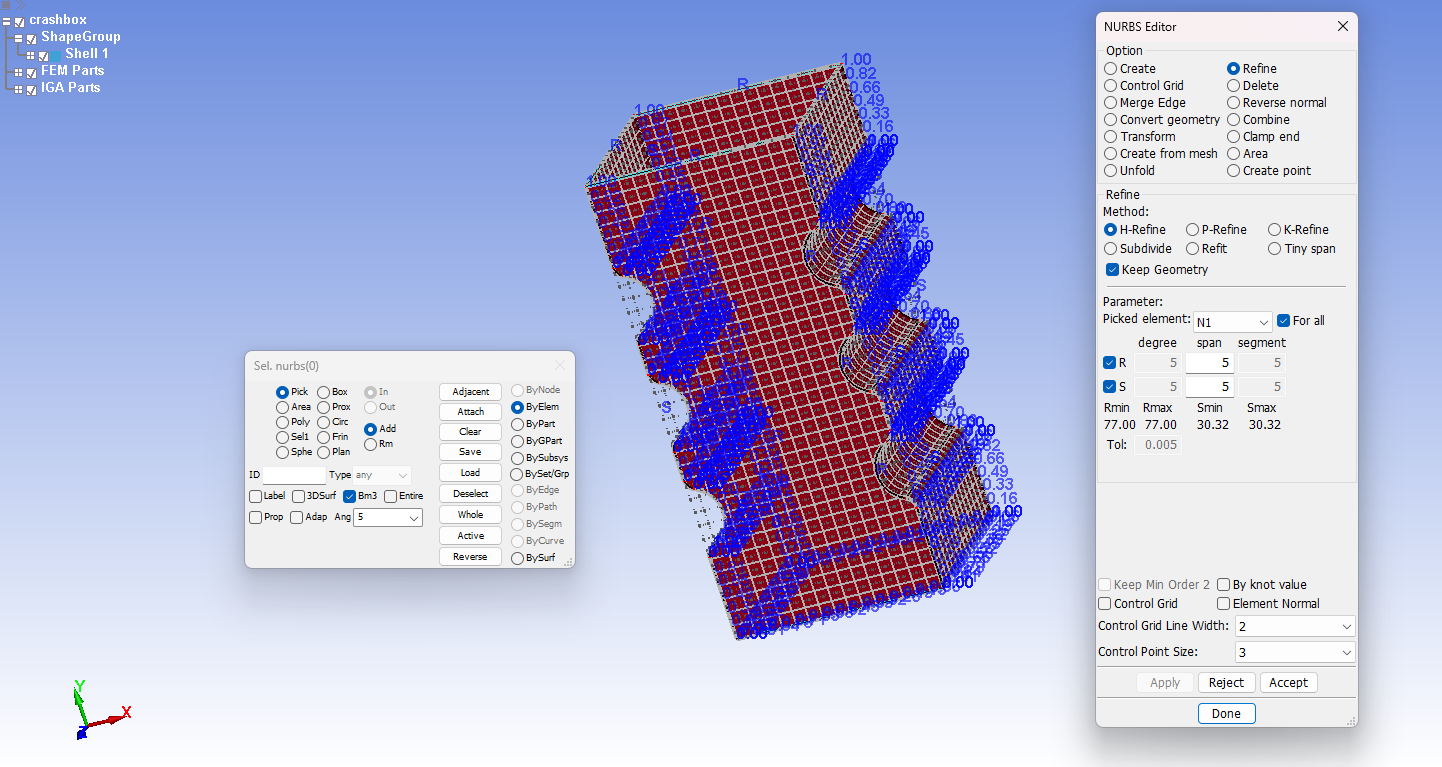Click the double-chevron expand icon at top left
Screen dimensions: 1442x767
(20, 5)
